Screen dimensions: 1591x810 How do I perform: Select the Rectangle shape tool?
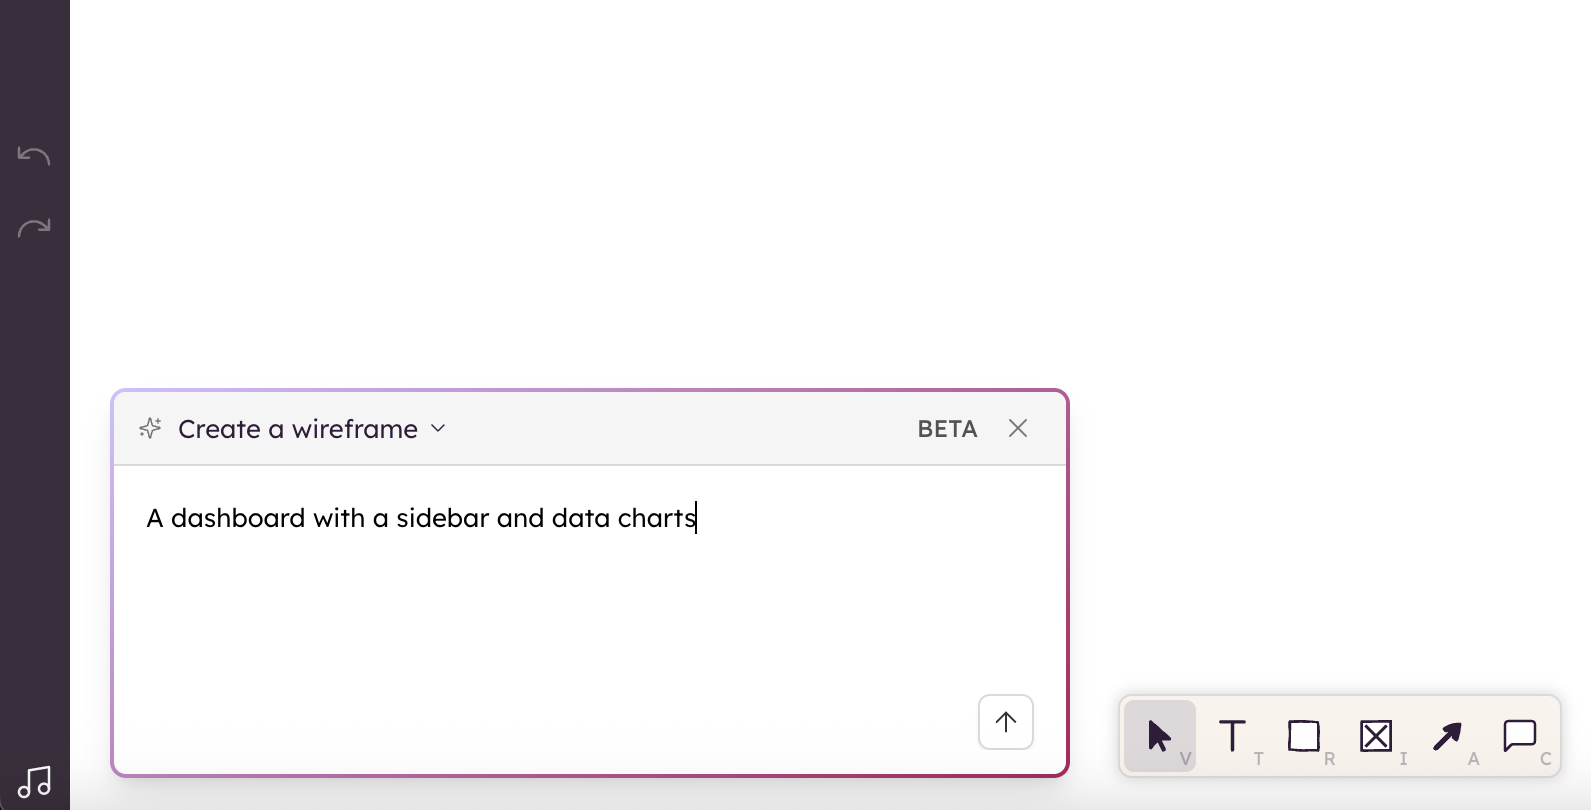[1304, 737]
